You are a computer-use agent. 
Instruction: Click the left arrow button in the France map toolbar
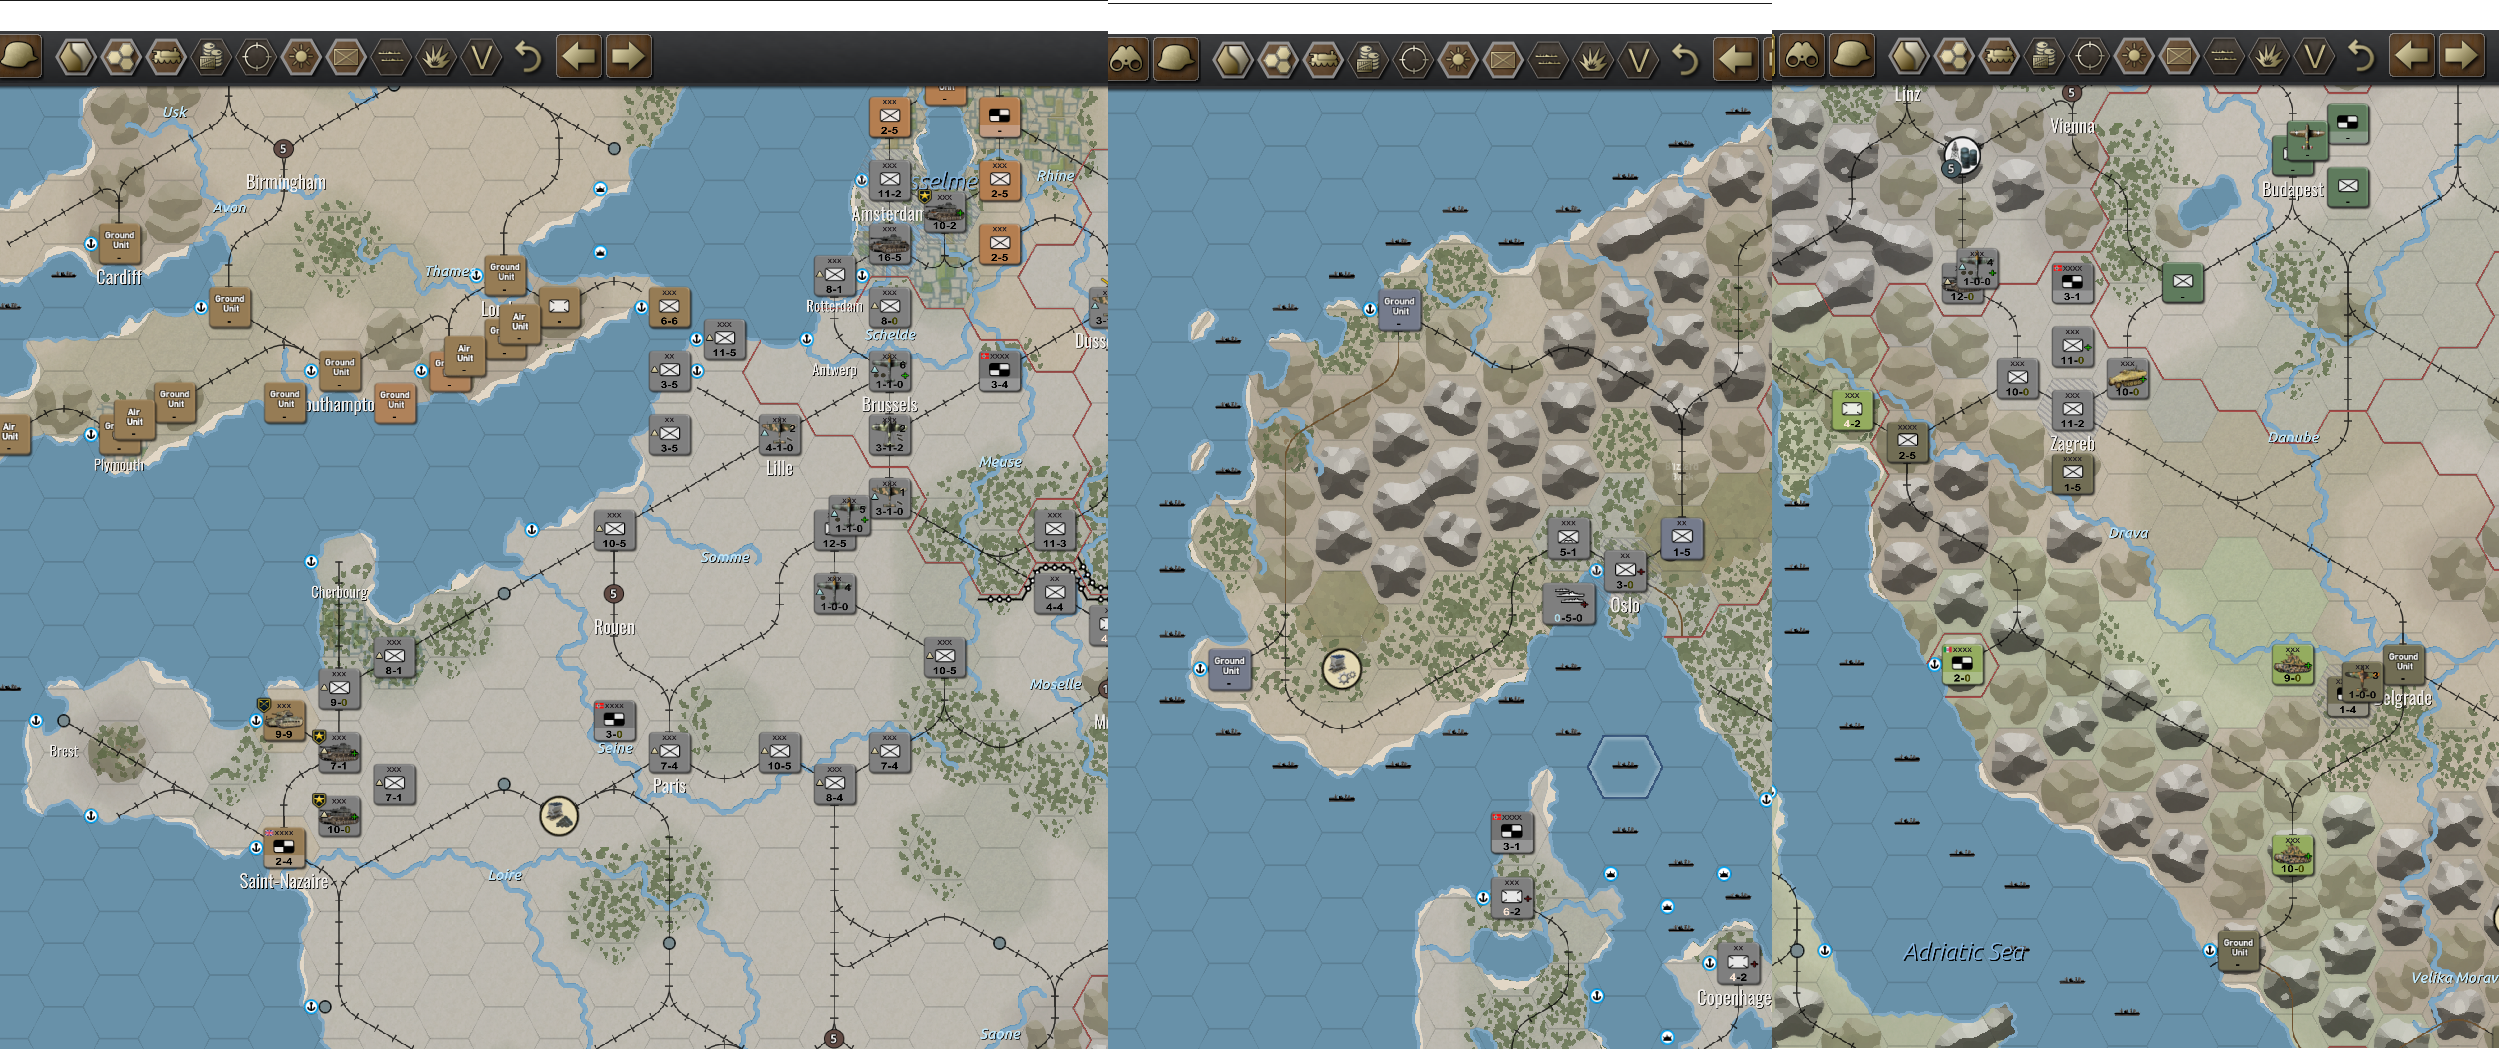pos(579,56)
